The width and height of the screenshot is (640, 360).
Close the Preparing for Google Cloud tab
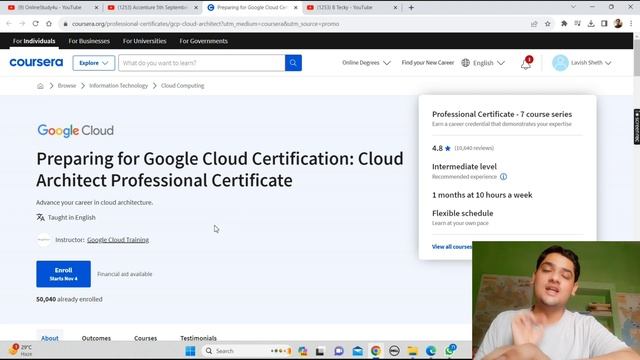tap(296, 7)
